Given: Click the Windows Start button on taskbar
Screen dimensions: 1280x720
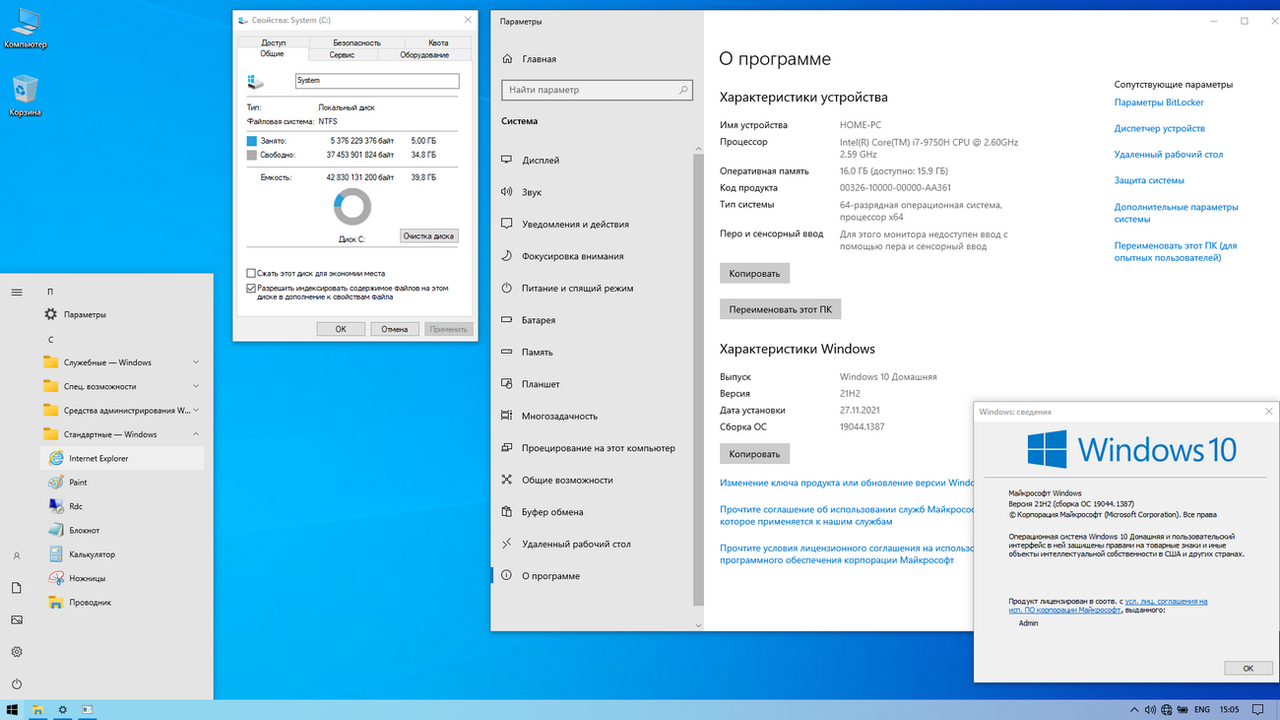Looking at the screenshot, I should click(13, 710).
